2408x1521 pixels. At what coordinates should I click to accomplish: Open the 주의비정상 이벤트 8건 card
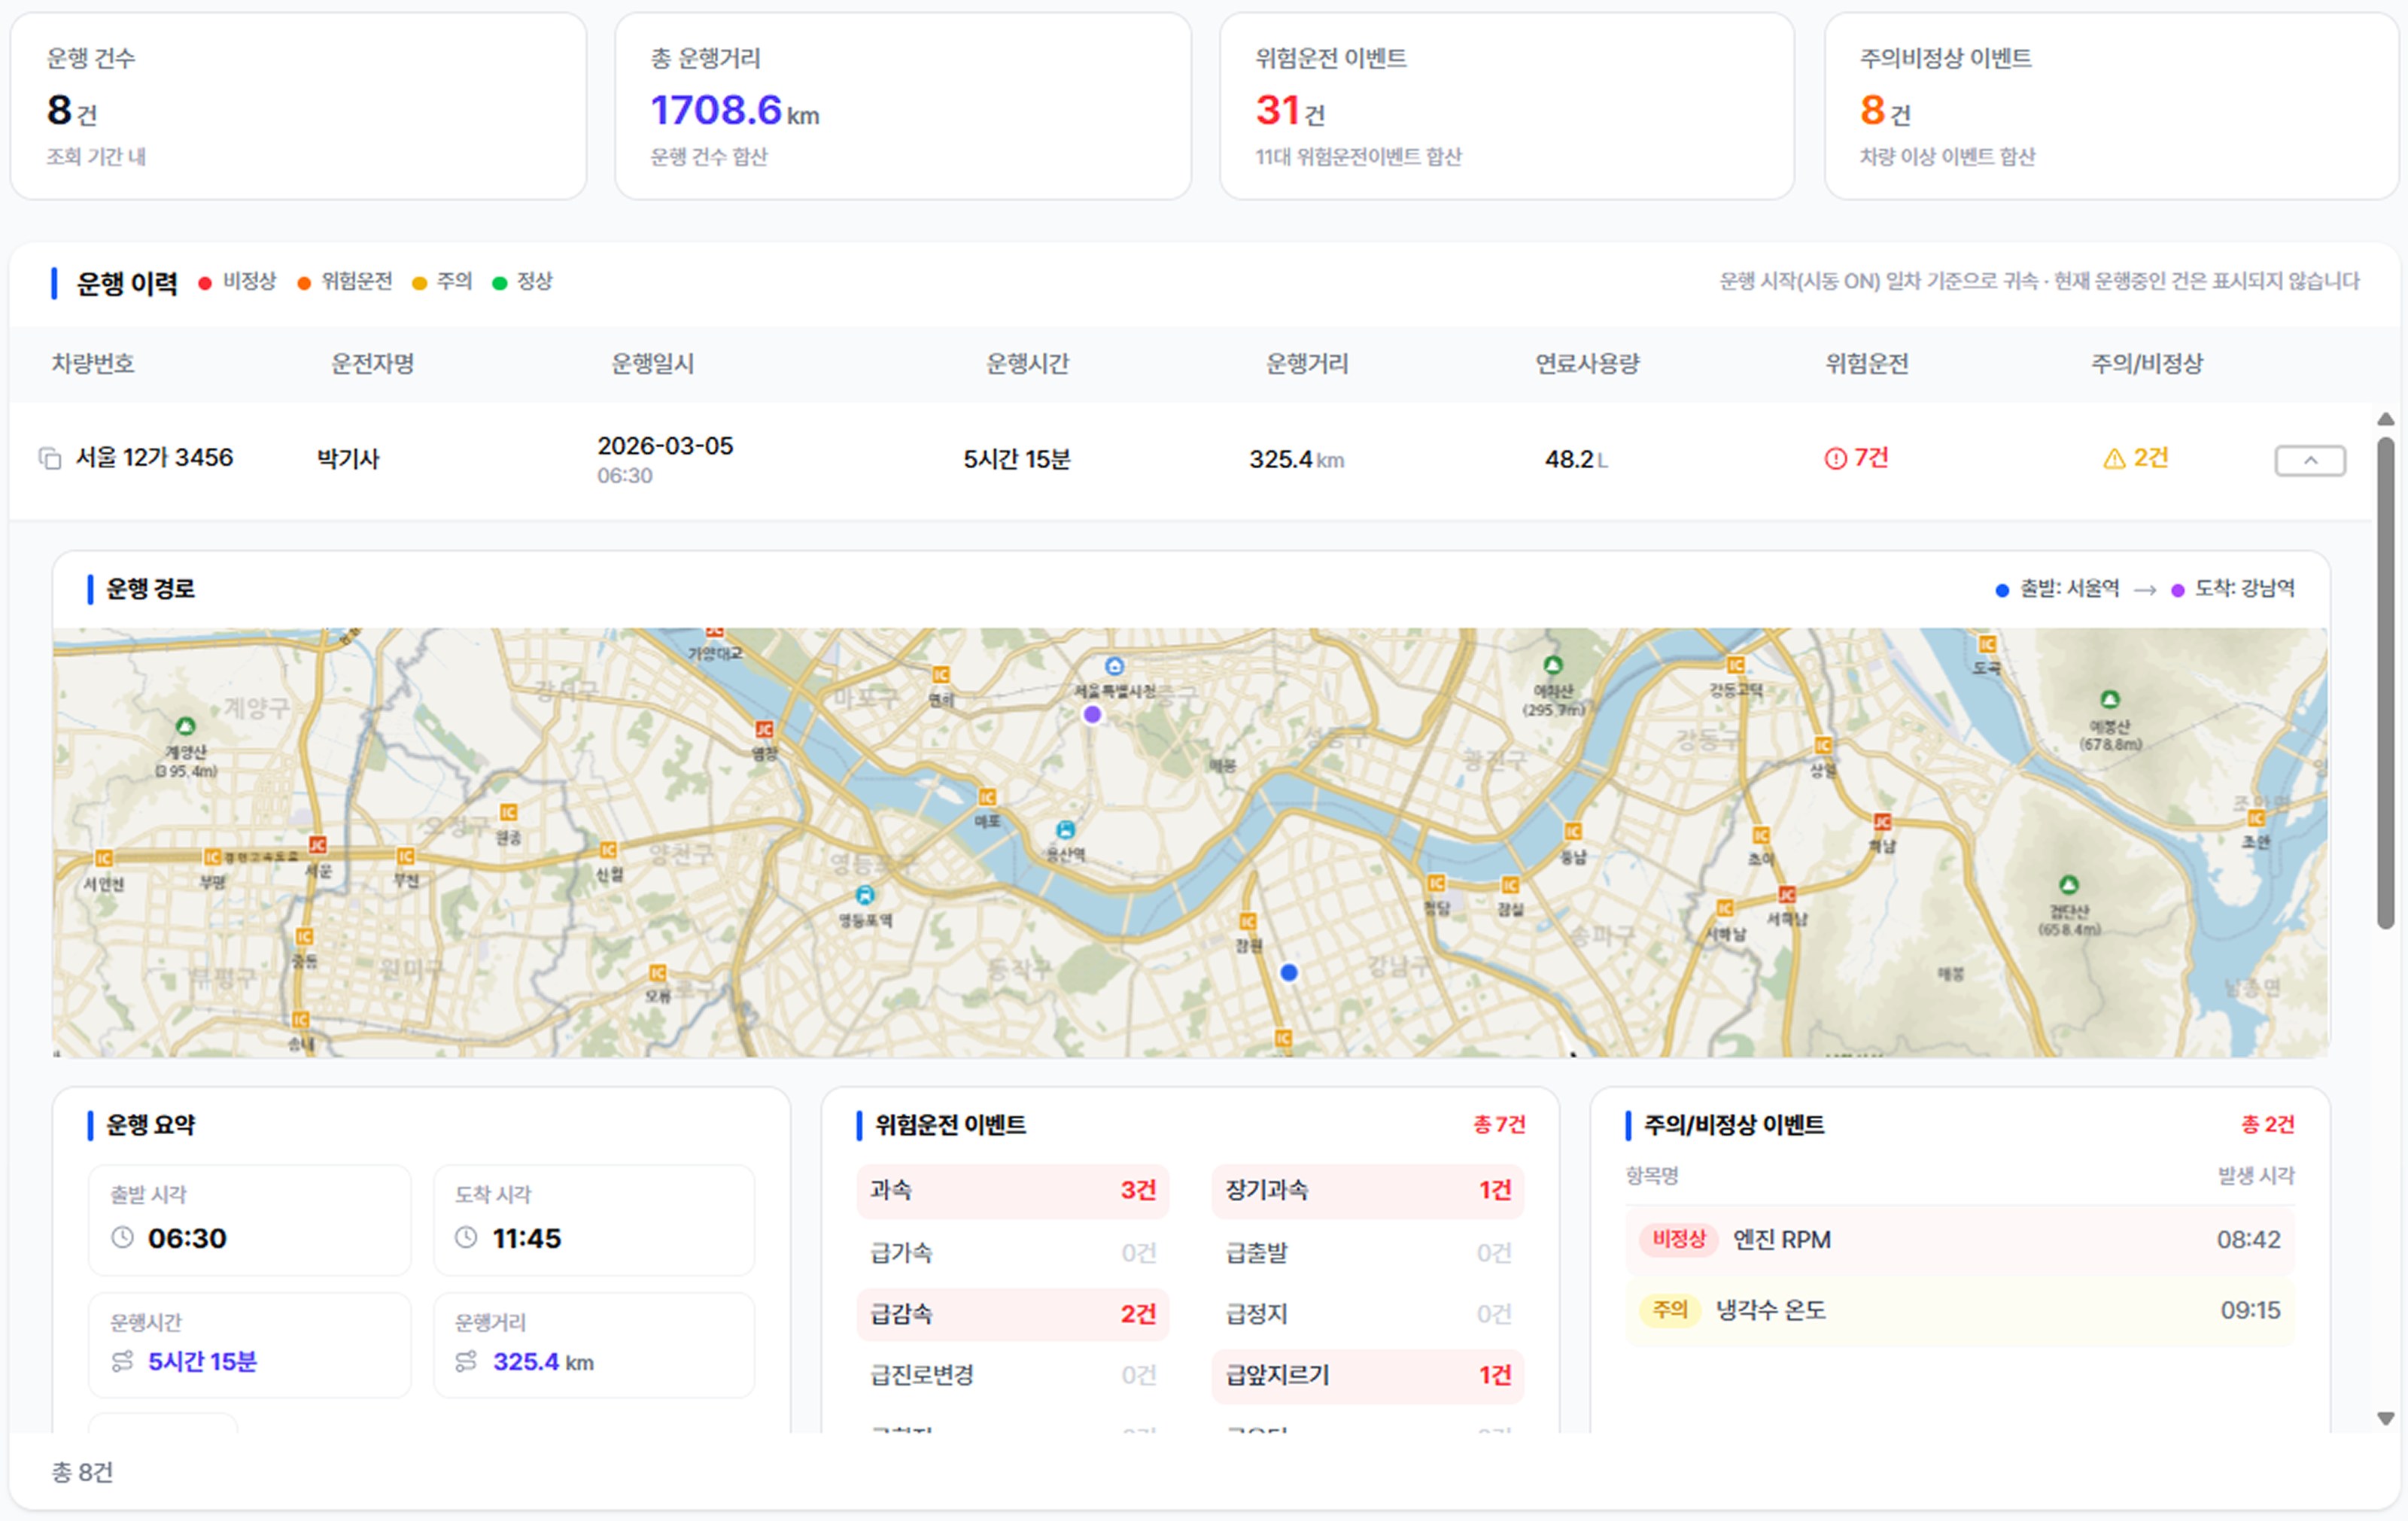click(2112, 106)
